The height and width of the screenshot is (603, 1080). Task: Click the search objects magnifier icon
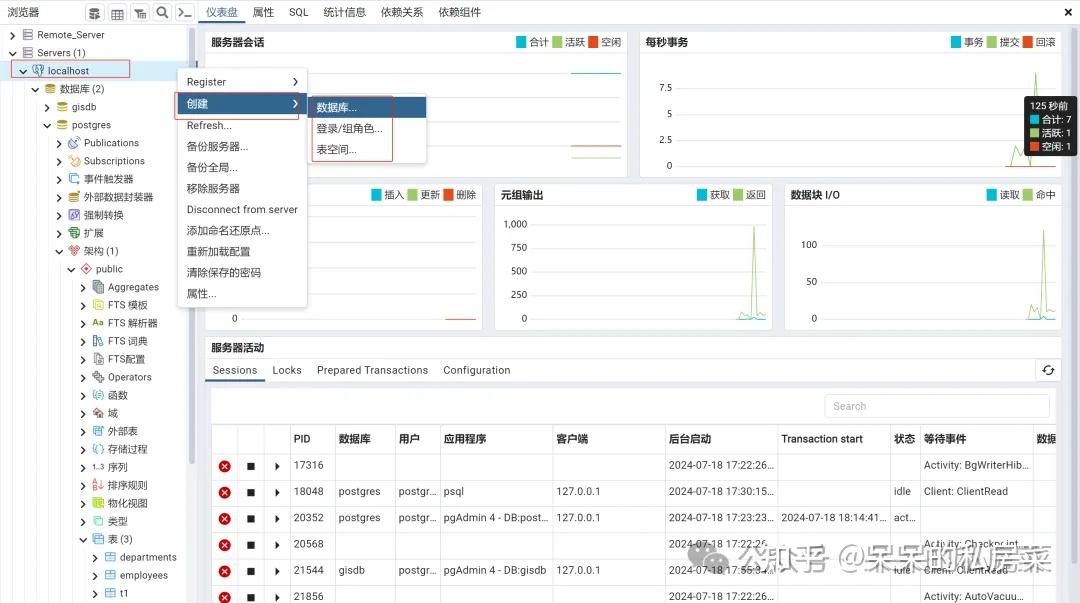pyautogui.click(x=162, y=12)
